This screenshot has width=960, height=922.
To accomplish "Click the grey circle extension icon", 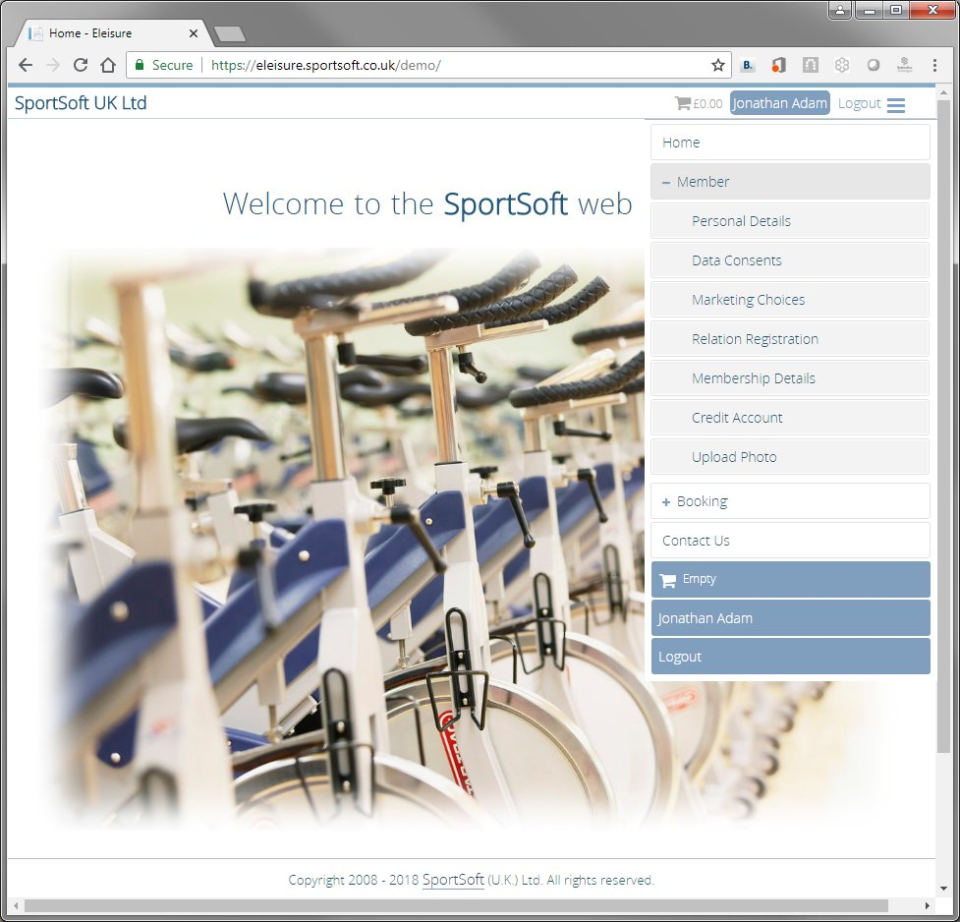I will click(x=873, y=64).
